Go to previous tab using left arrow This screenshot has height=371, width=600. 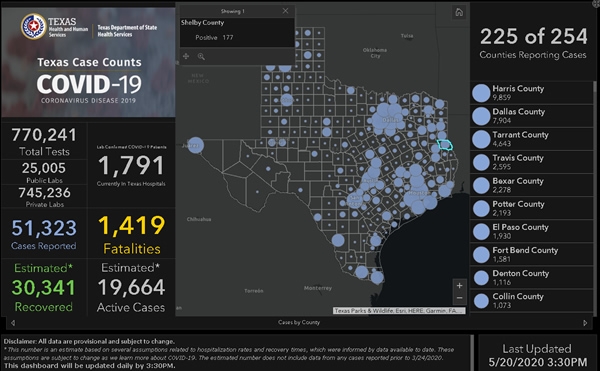[x=13, y=323]
